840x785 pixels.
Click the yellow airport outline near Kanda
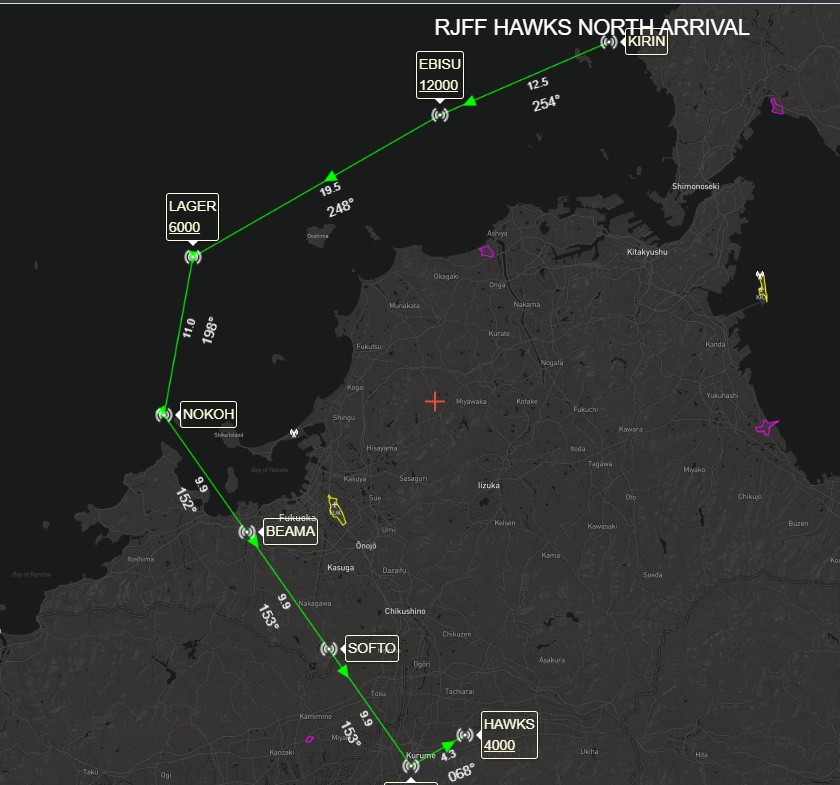click(762, 287)
